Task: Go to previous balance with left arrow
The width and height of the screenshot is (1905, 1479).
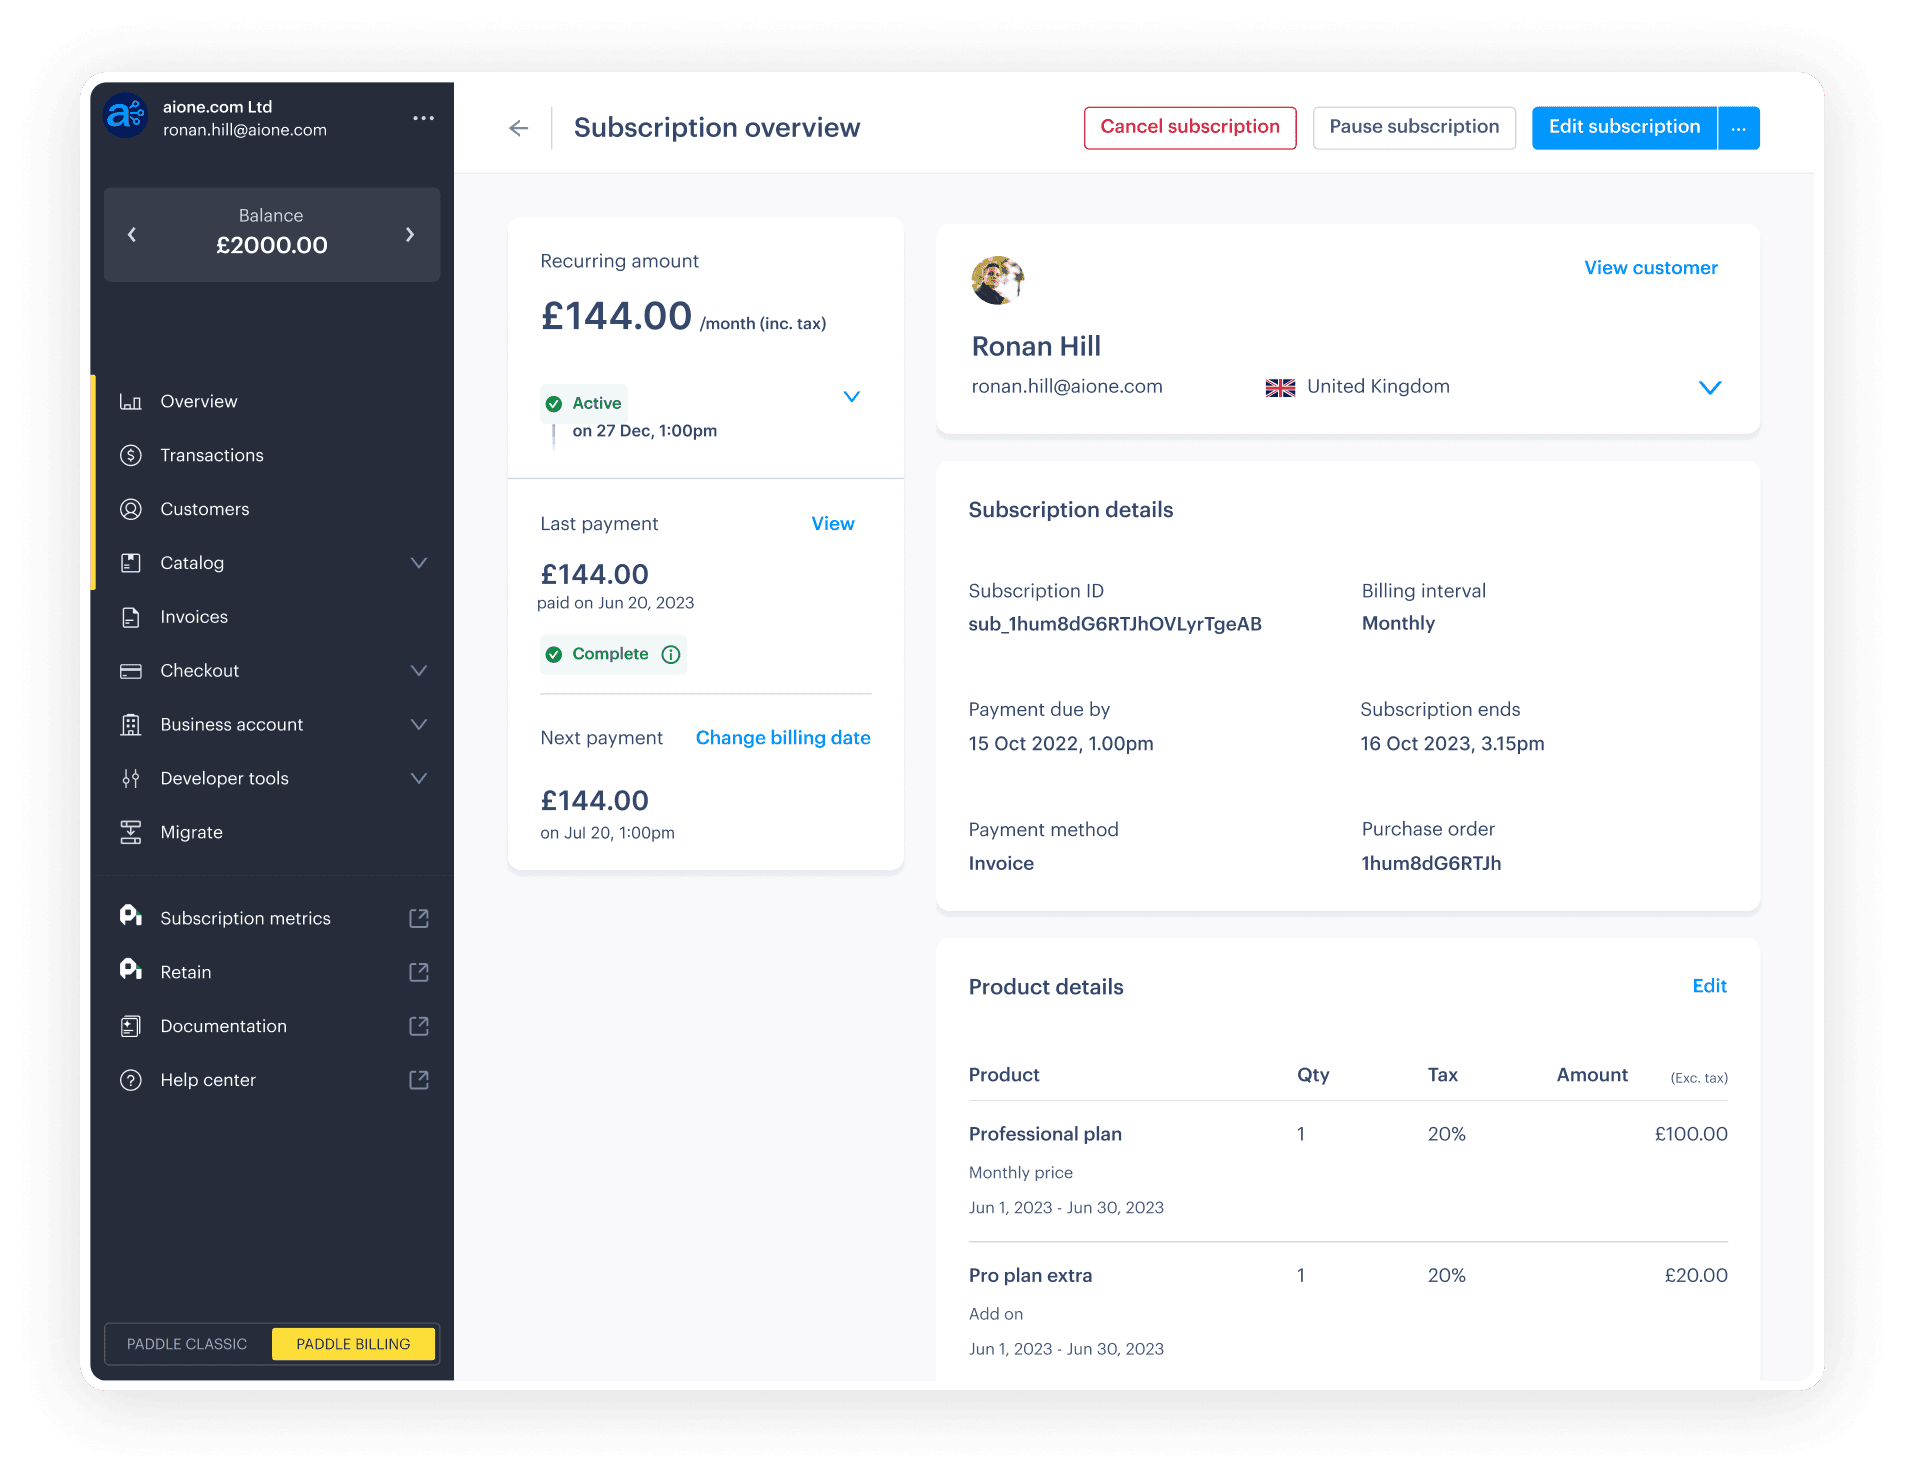Action: pyautogui.click(x=131, y=234)
